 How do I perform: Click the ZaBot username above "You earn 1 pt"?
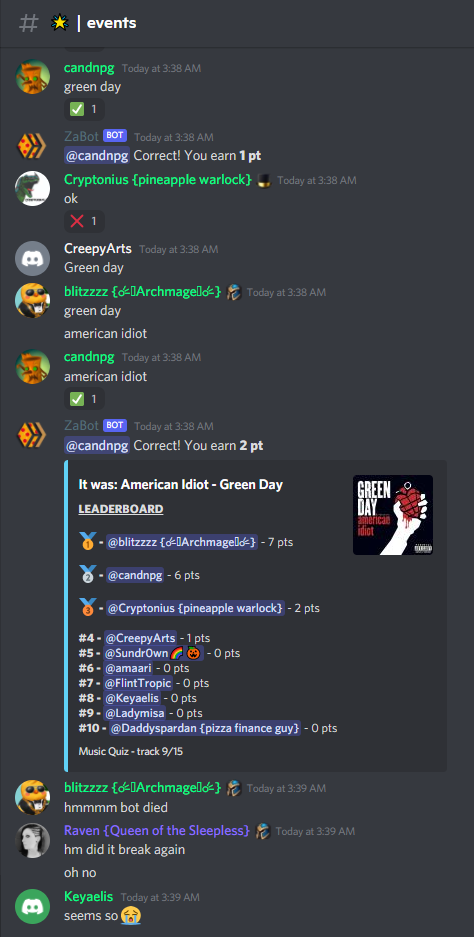[81, 137]
